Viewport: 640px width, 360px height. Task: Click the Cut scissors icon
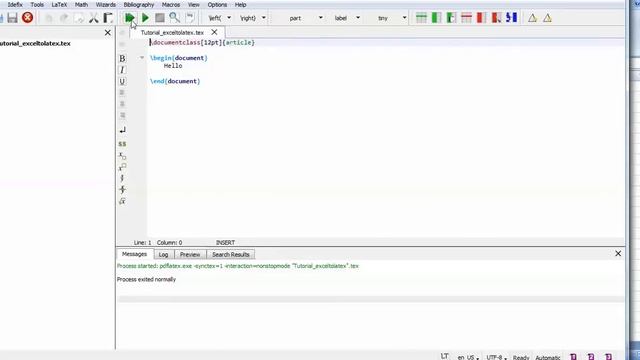pos(93,18)
